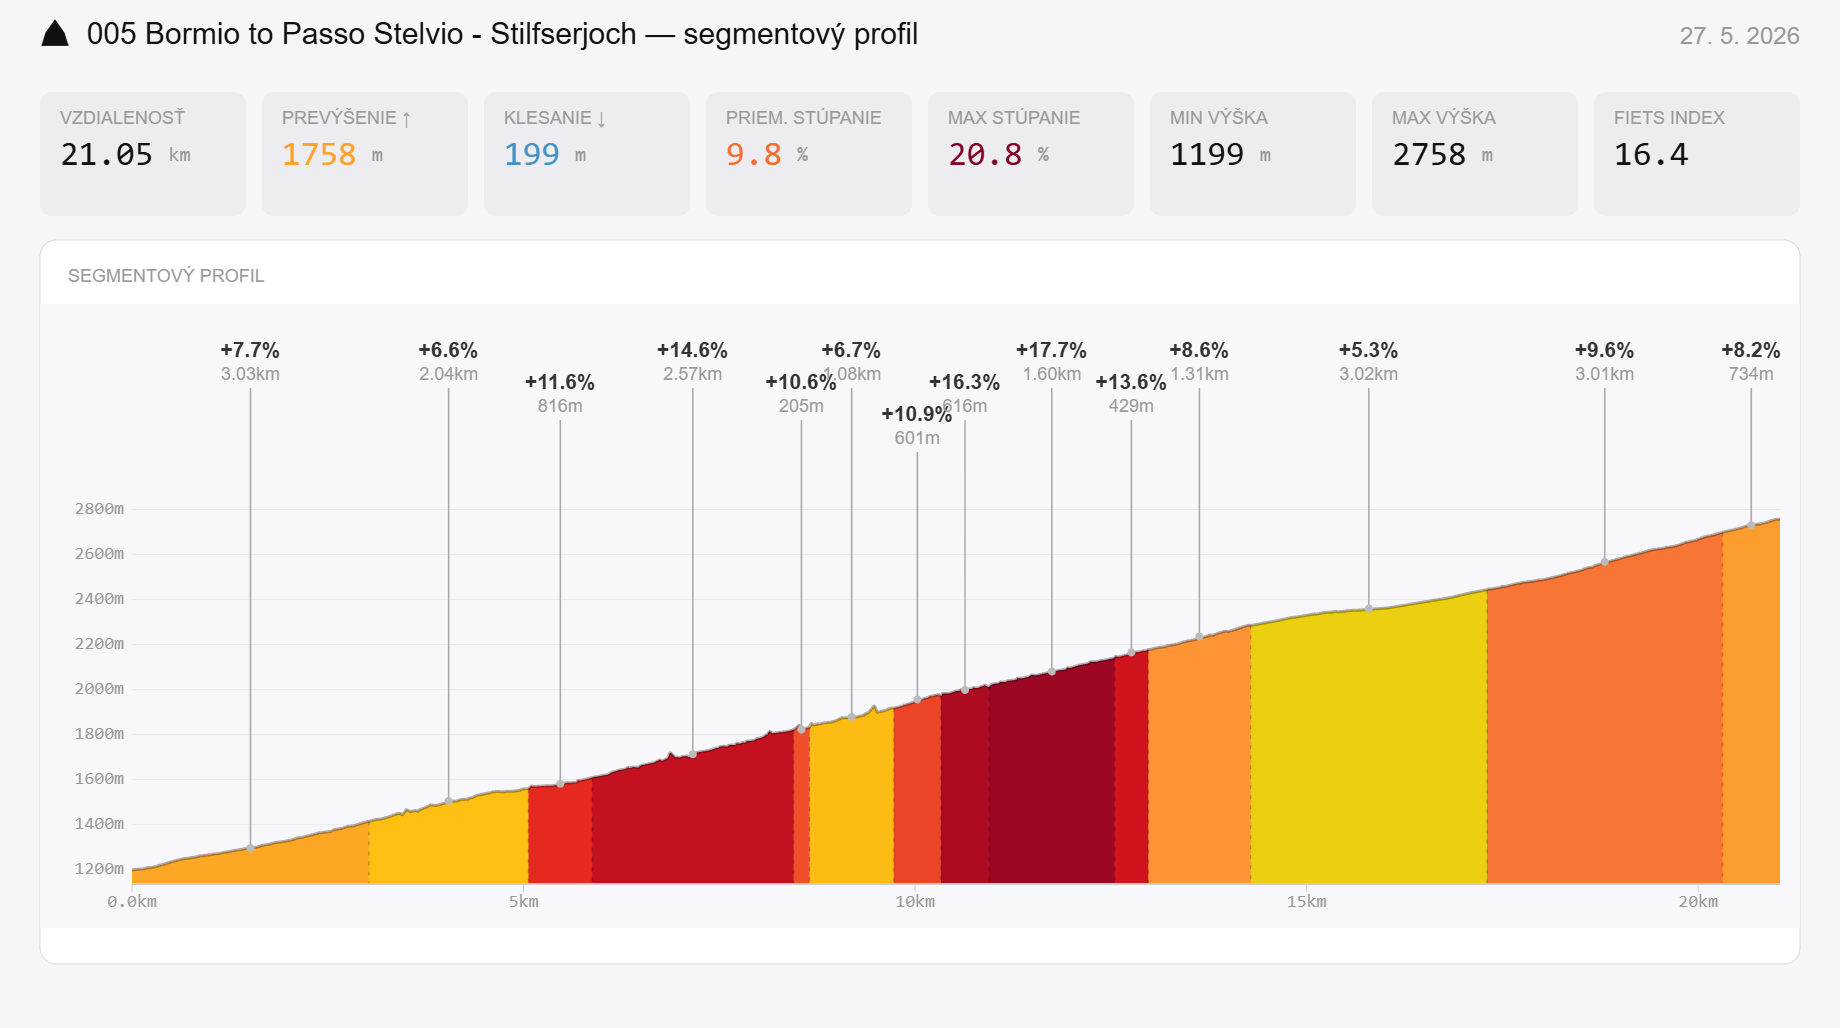Click the 816m segment length label
The image size is (1840, 1028).
pyautogui.click(x=560, y=406)
